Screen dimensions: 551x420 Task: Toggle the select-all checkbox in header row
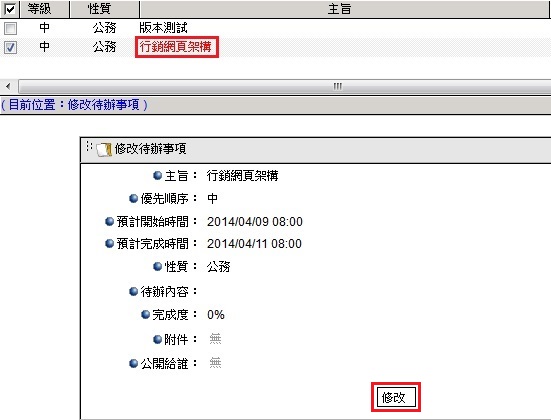[10, 9]
